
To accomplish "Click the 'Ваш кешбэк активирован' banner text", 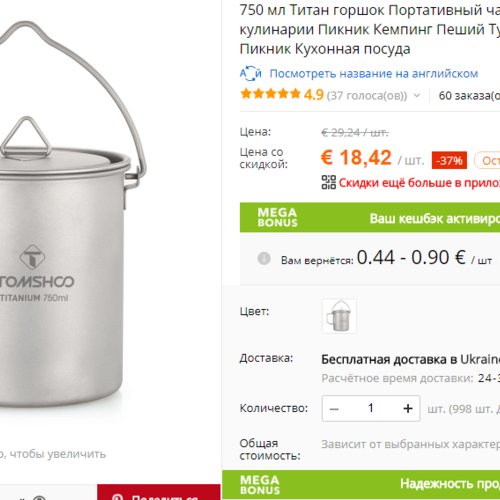I will point(435,219).
